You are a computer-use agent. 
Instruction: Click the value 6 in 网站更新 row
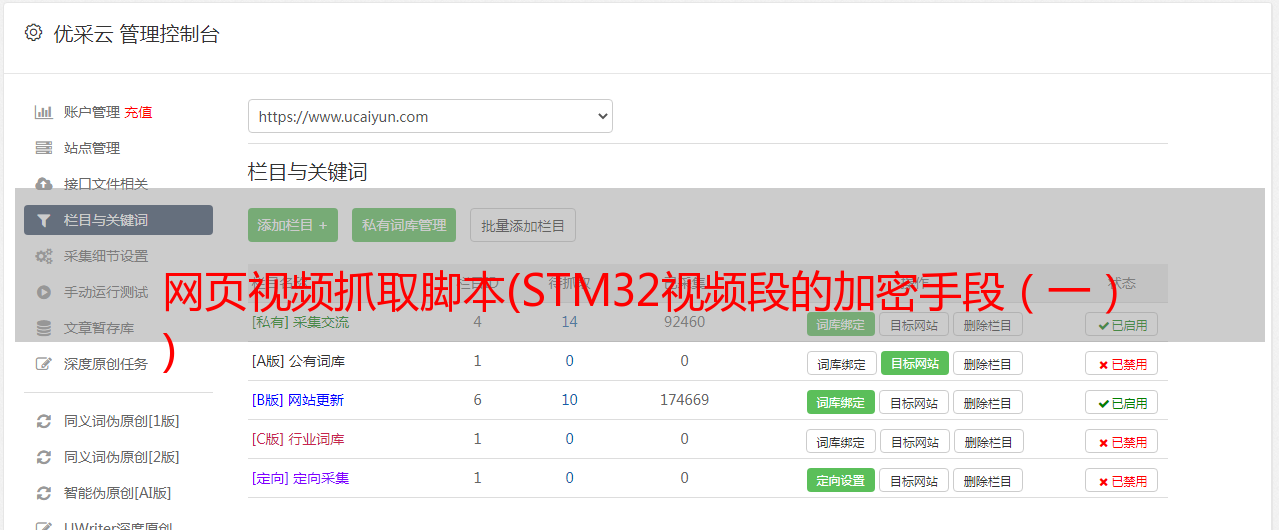pos(477,400)
